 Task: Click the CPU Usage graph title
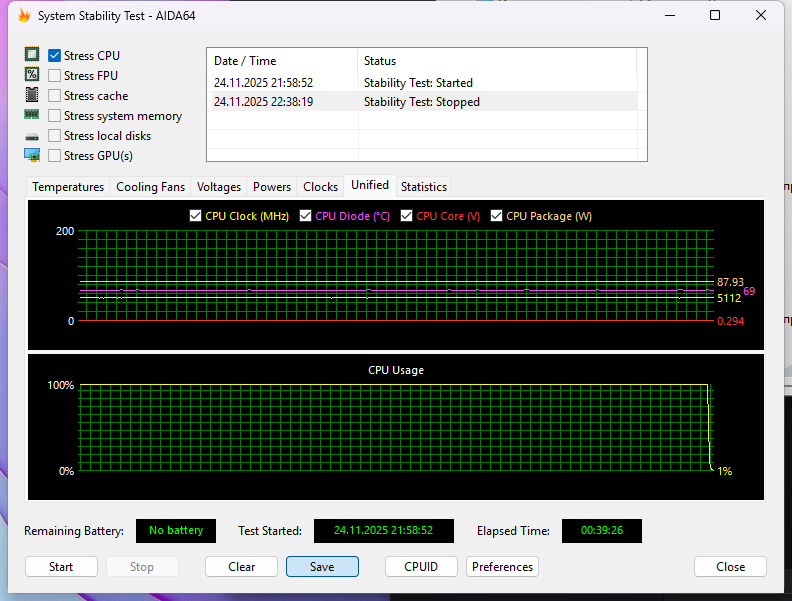tap(396, 370)
